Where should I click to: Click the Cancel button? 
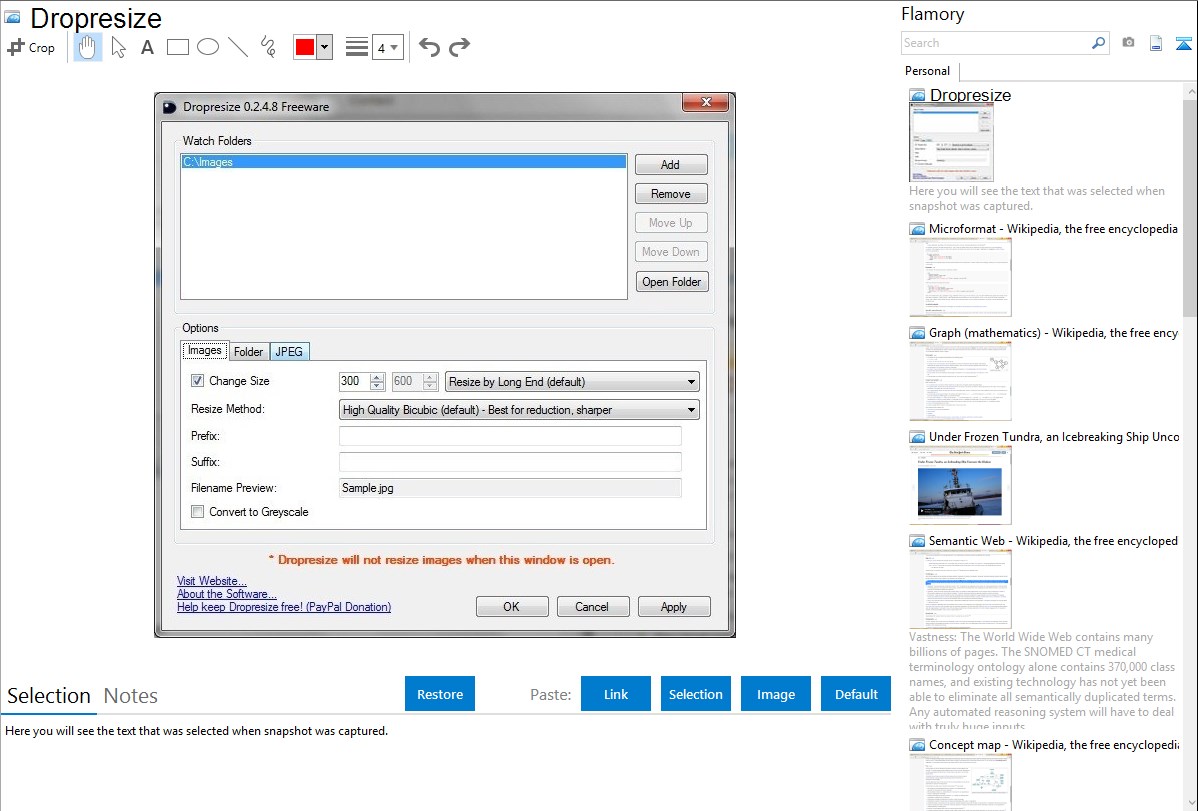593,606
